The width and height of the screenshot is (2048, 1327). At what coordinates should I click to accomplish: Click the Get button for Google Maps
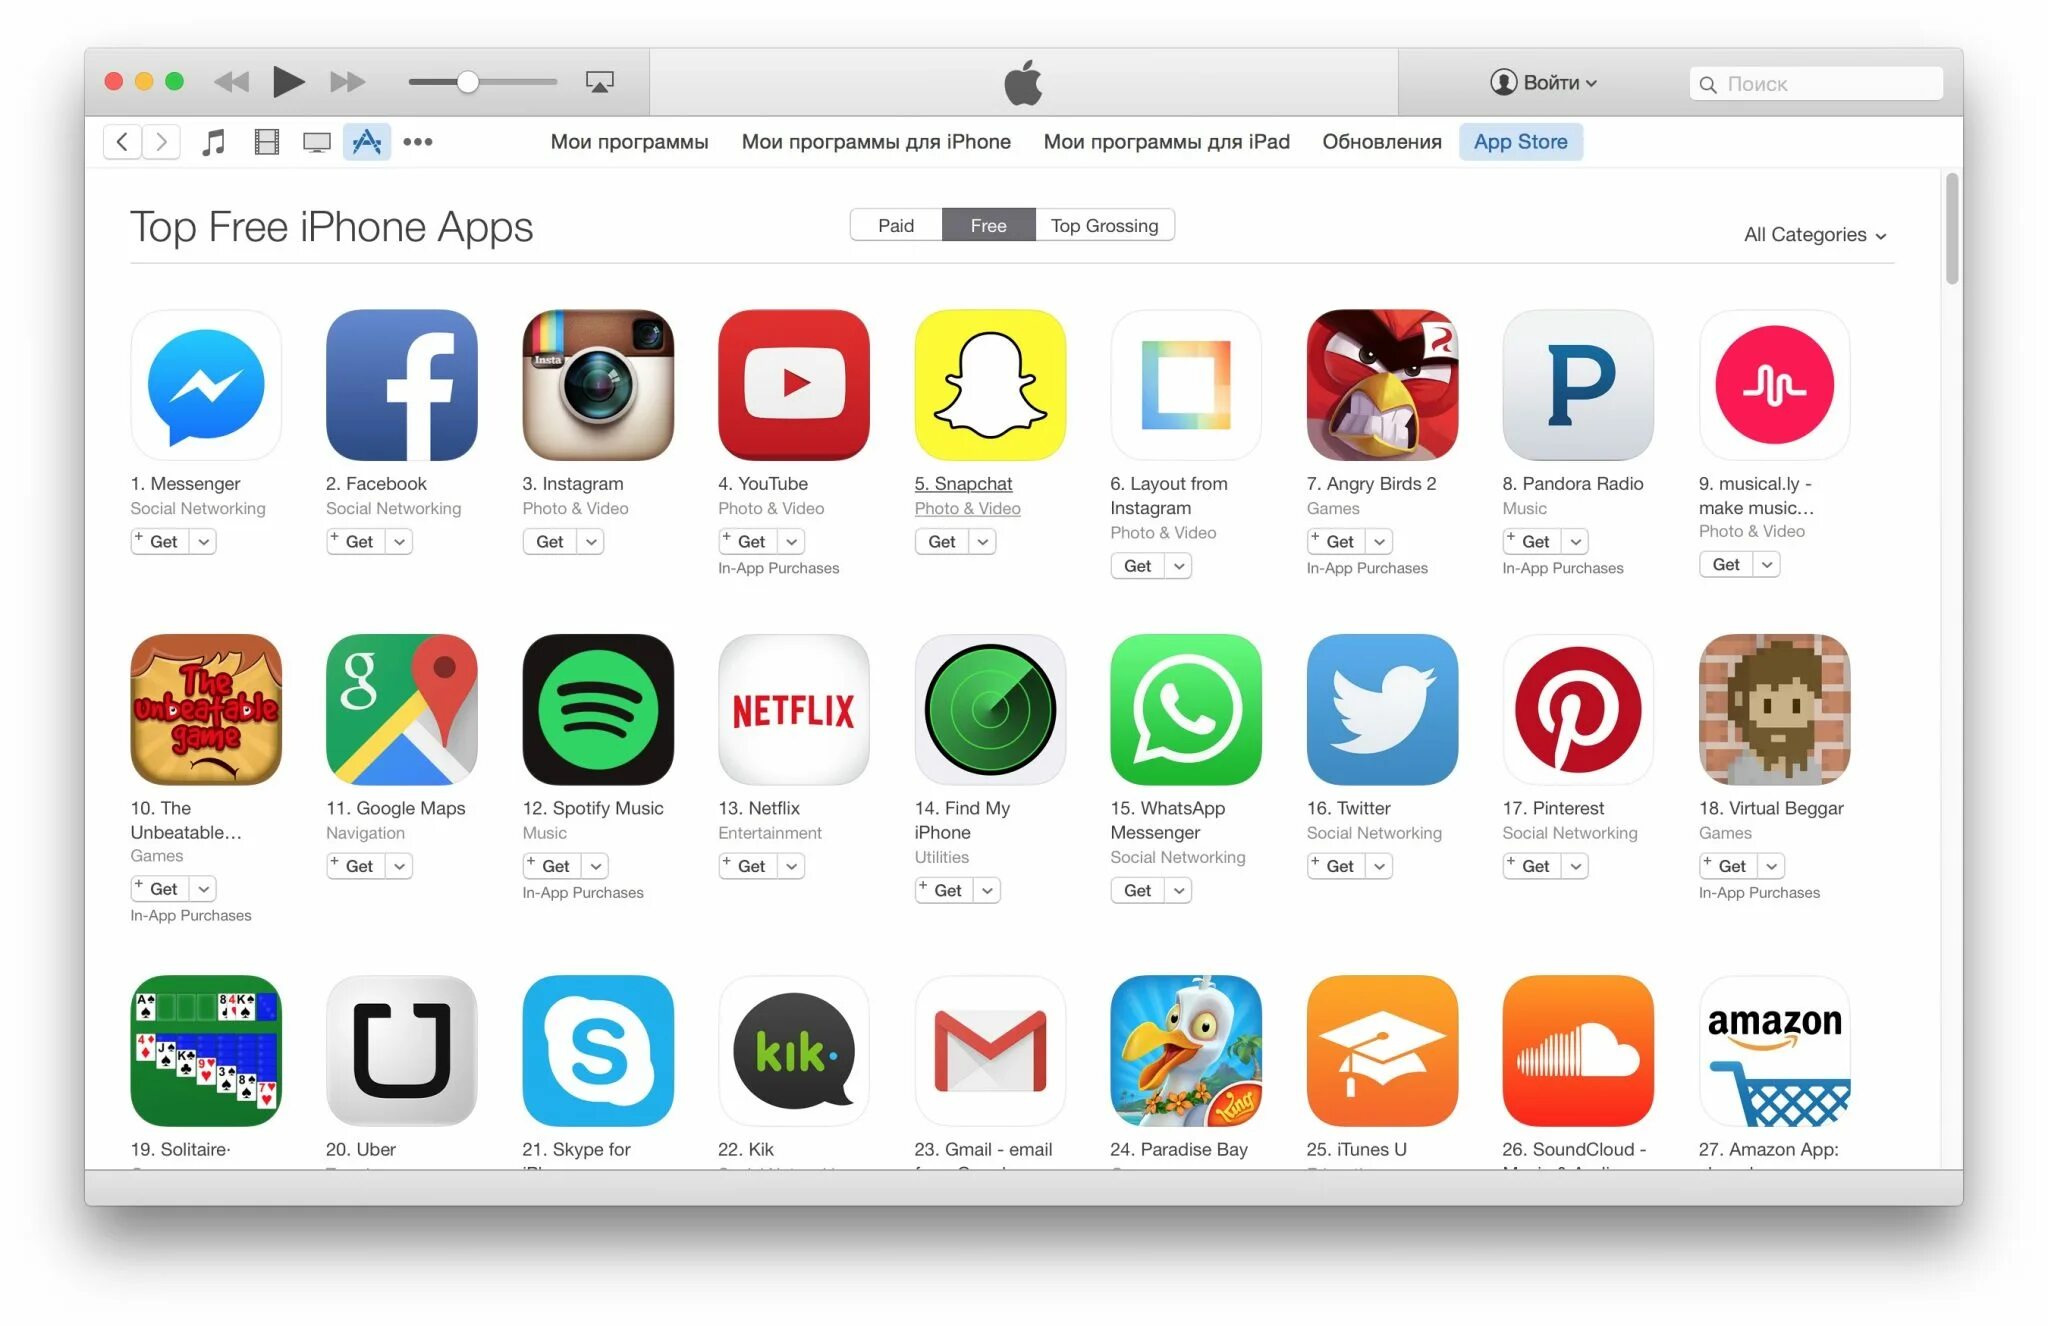(357, 866)
